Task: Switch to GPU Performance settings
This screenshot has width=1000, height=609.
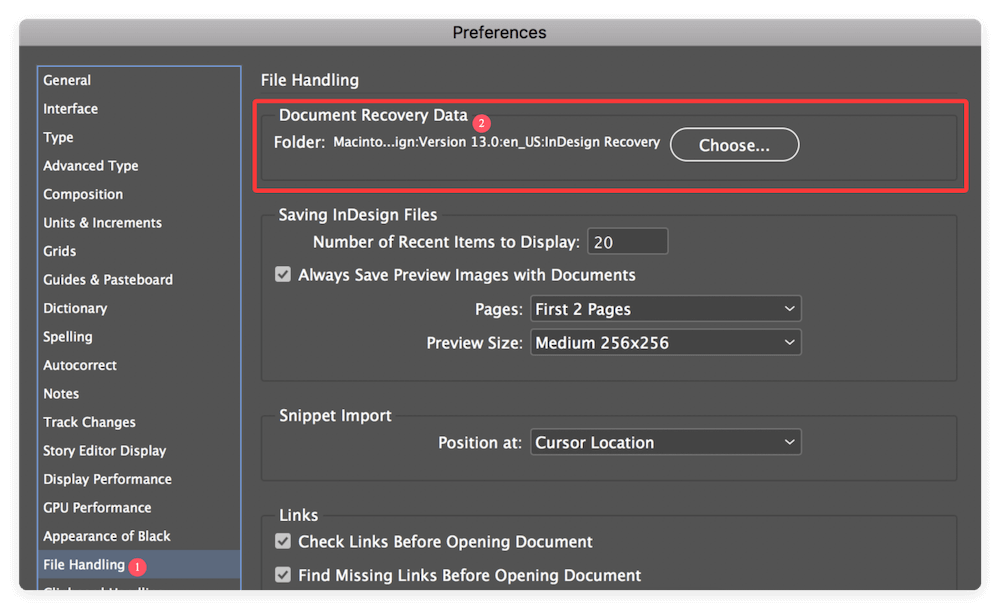Action: pos(97,507)
